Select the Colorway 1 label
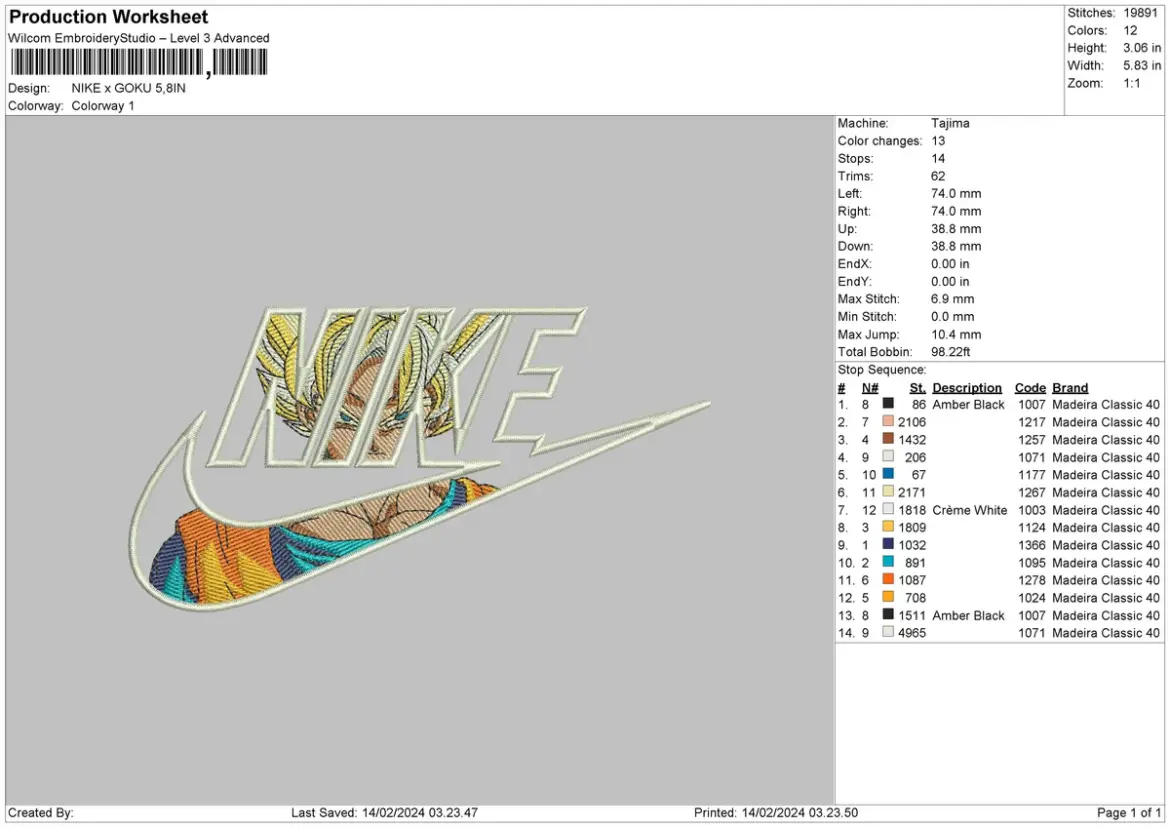 [103, 105]
